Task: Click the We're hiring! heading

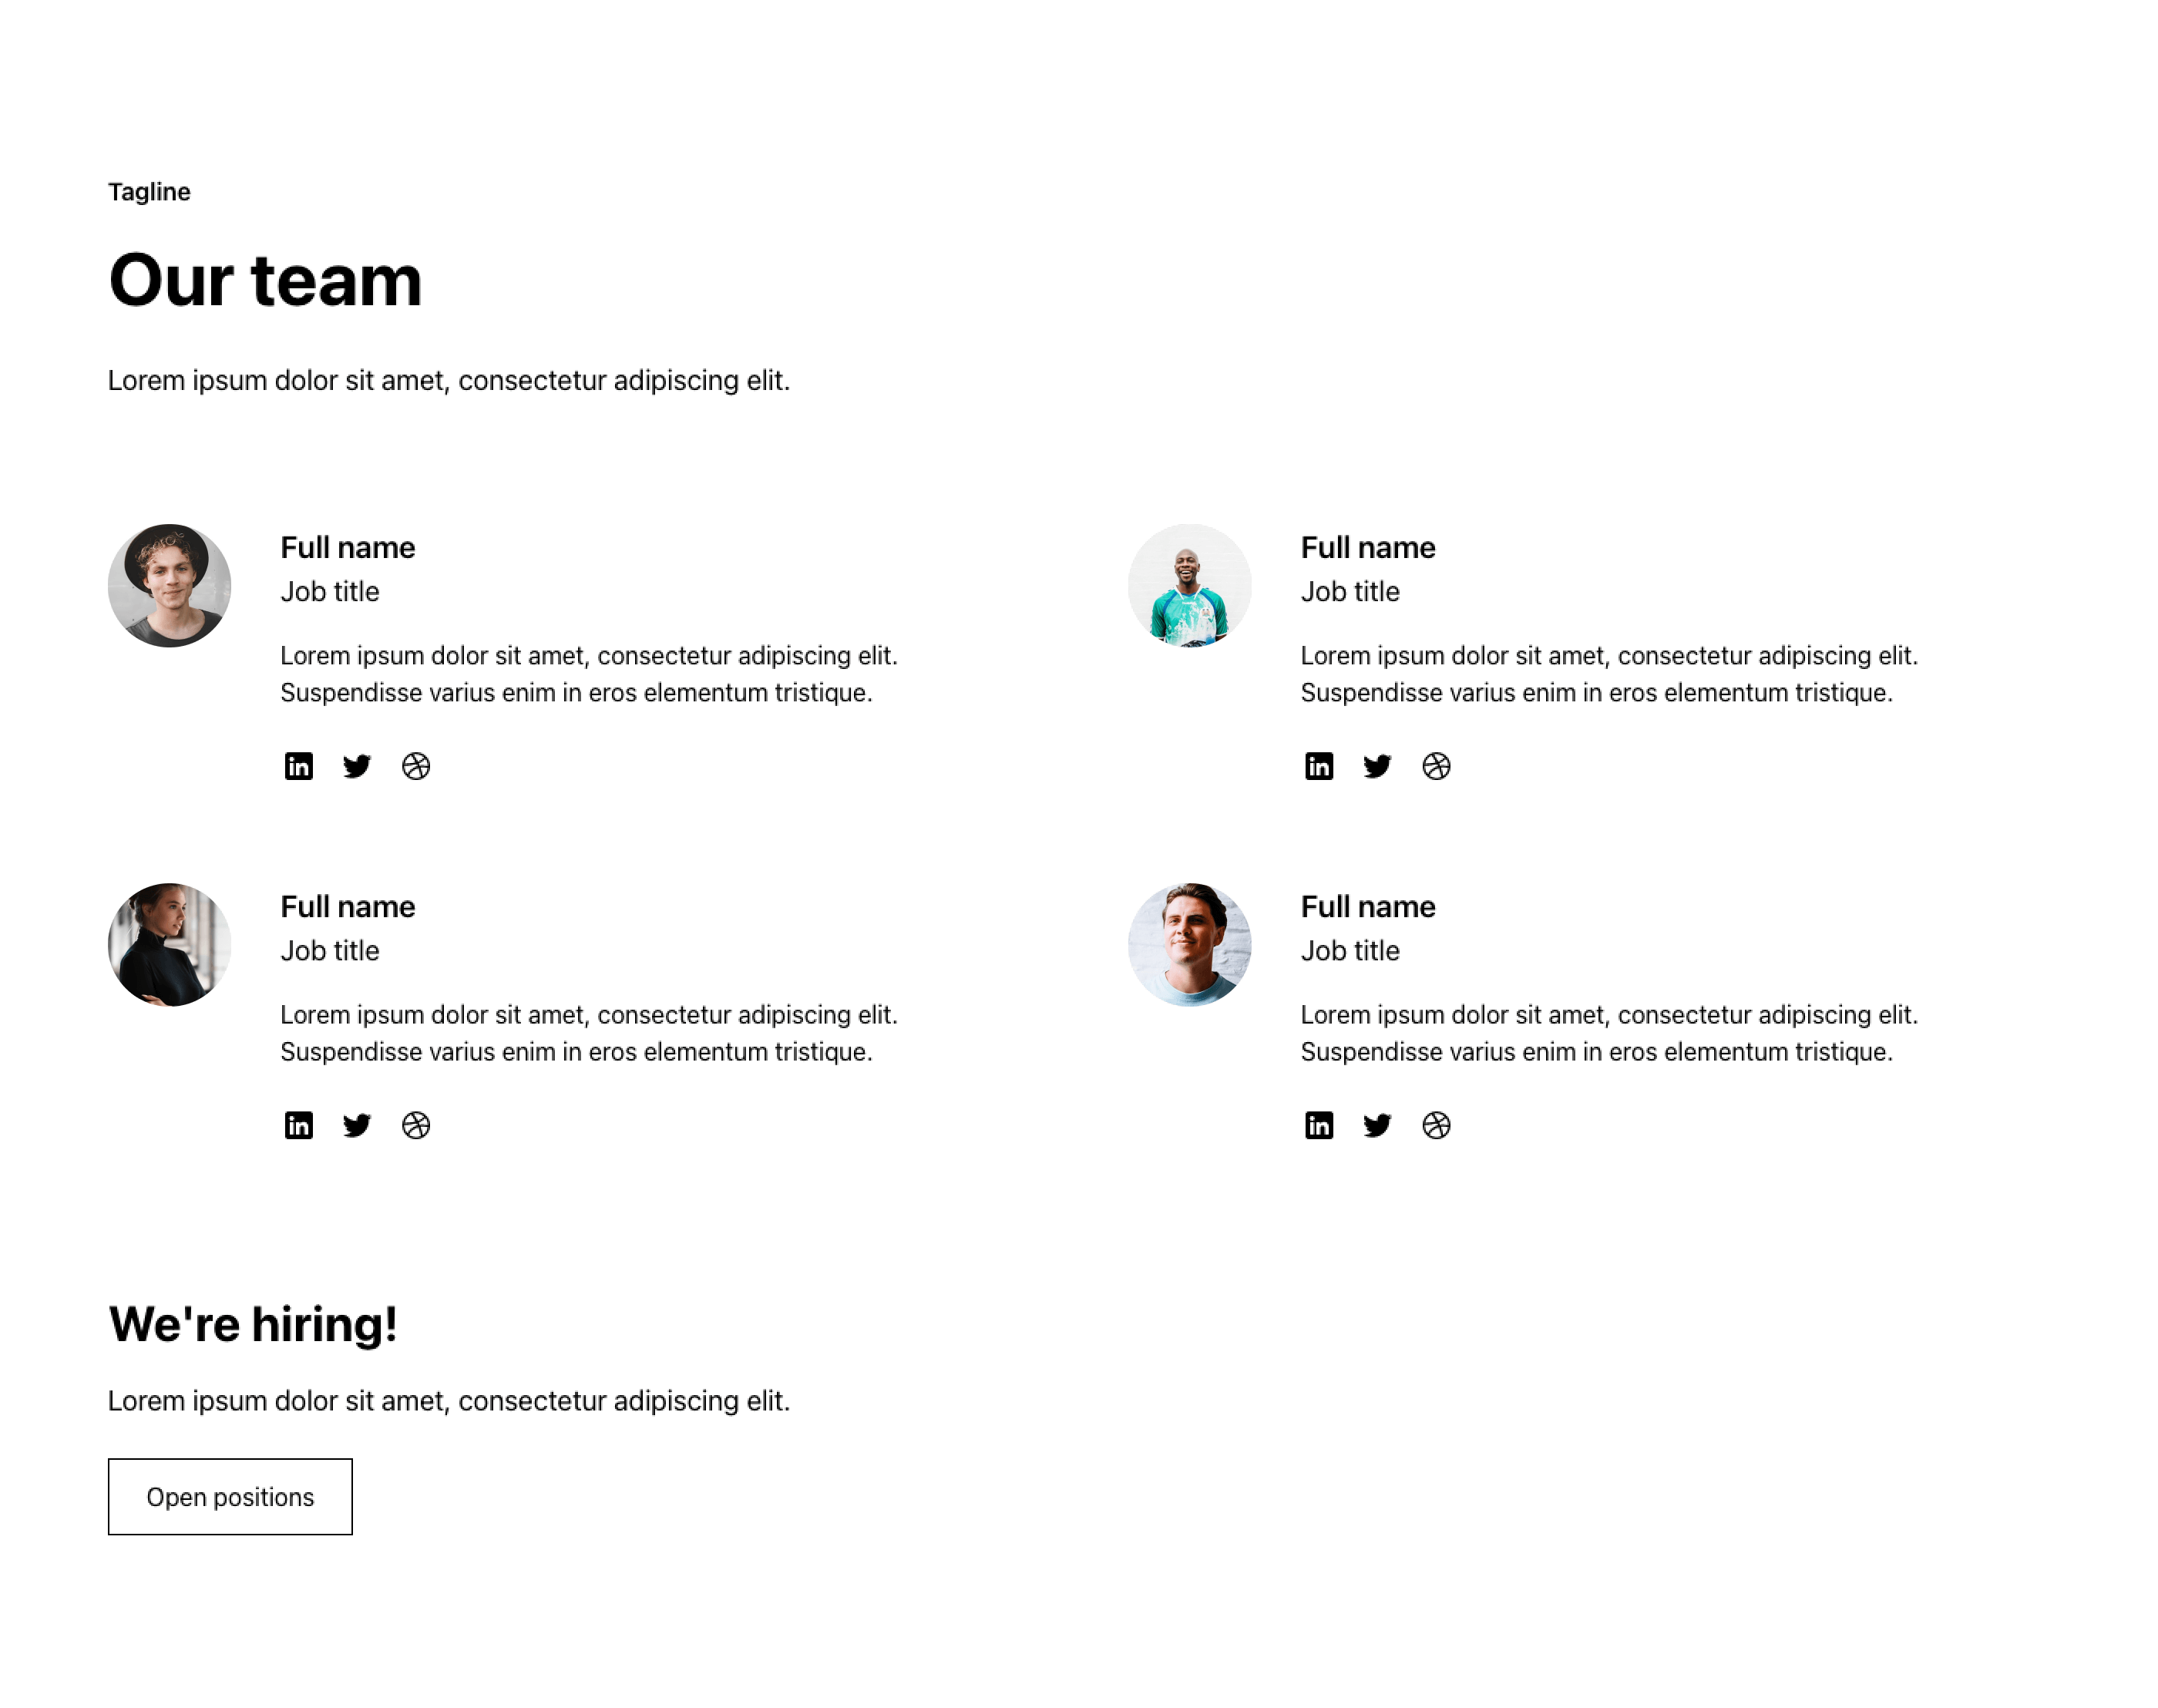Action: (253, 1324)
